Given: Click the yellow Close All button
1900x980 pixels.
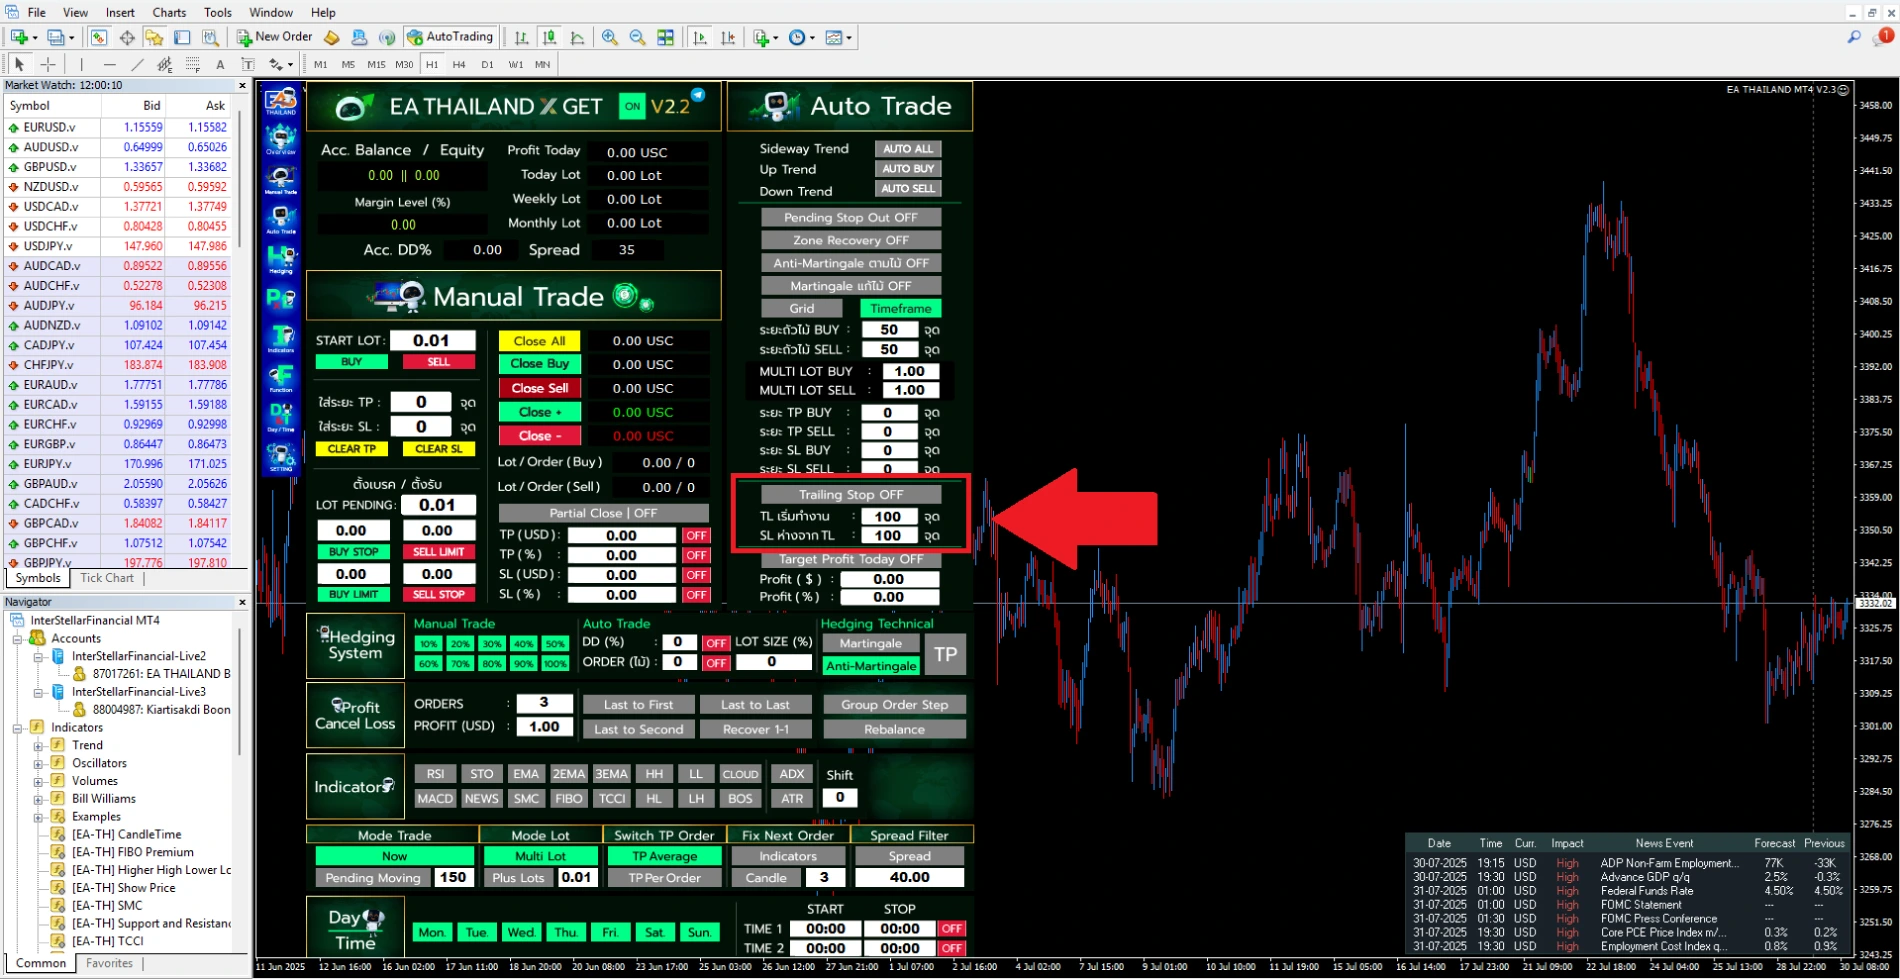Looking at the screenshot, I should tap(539, 341).
